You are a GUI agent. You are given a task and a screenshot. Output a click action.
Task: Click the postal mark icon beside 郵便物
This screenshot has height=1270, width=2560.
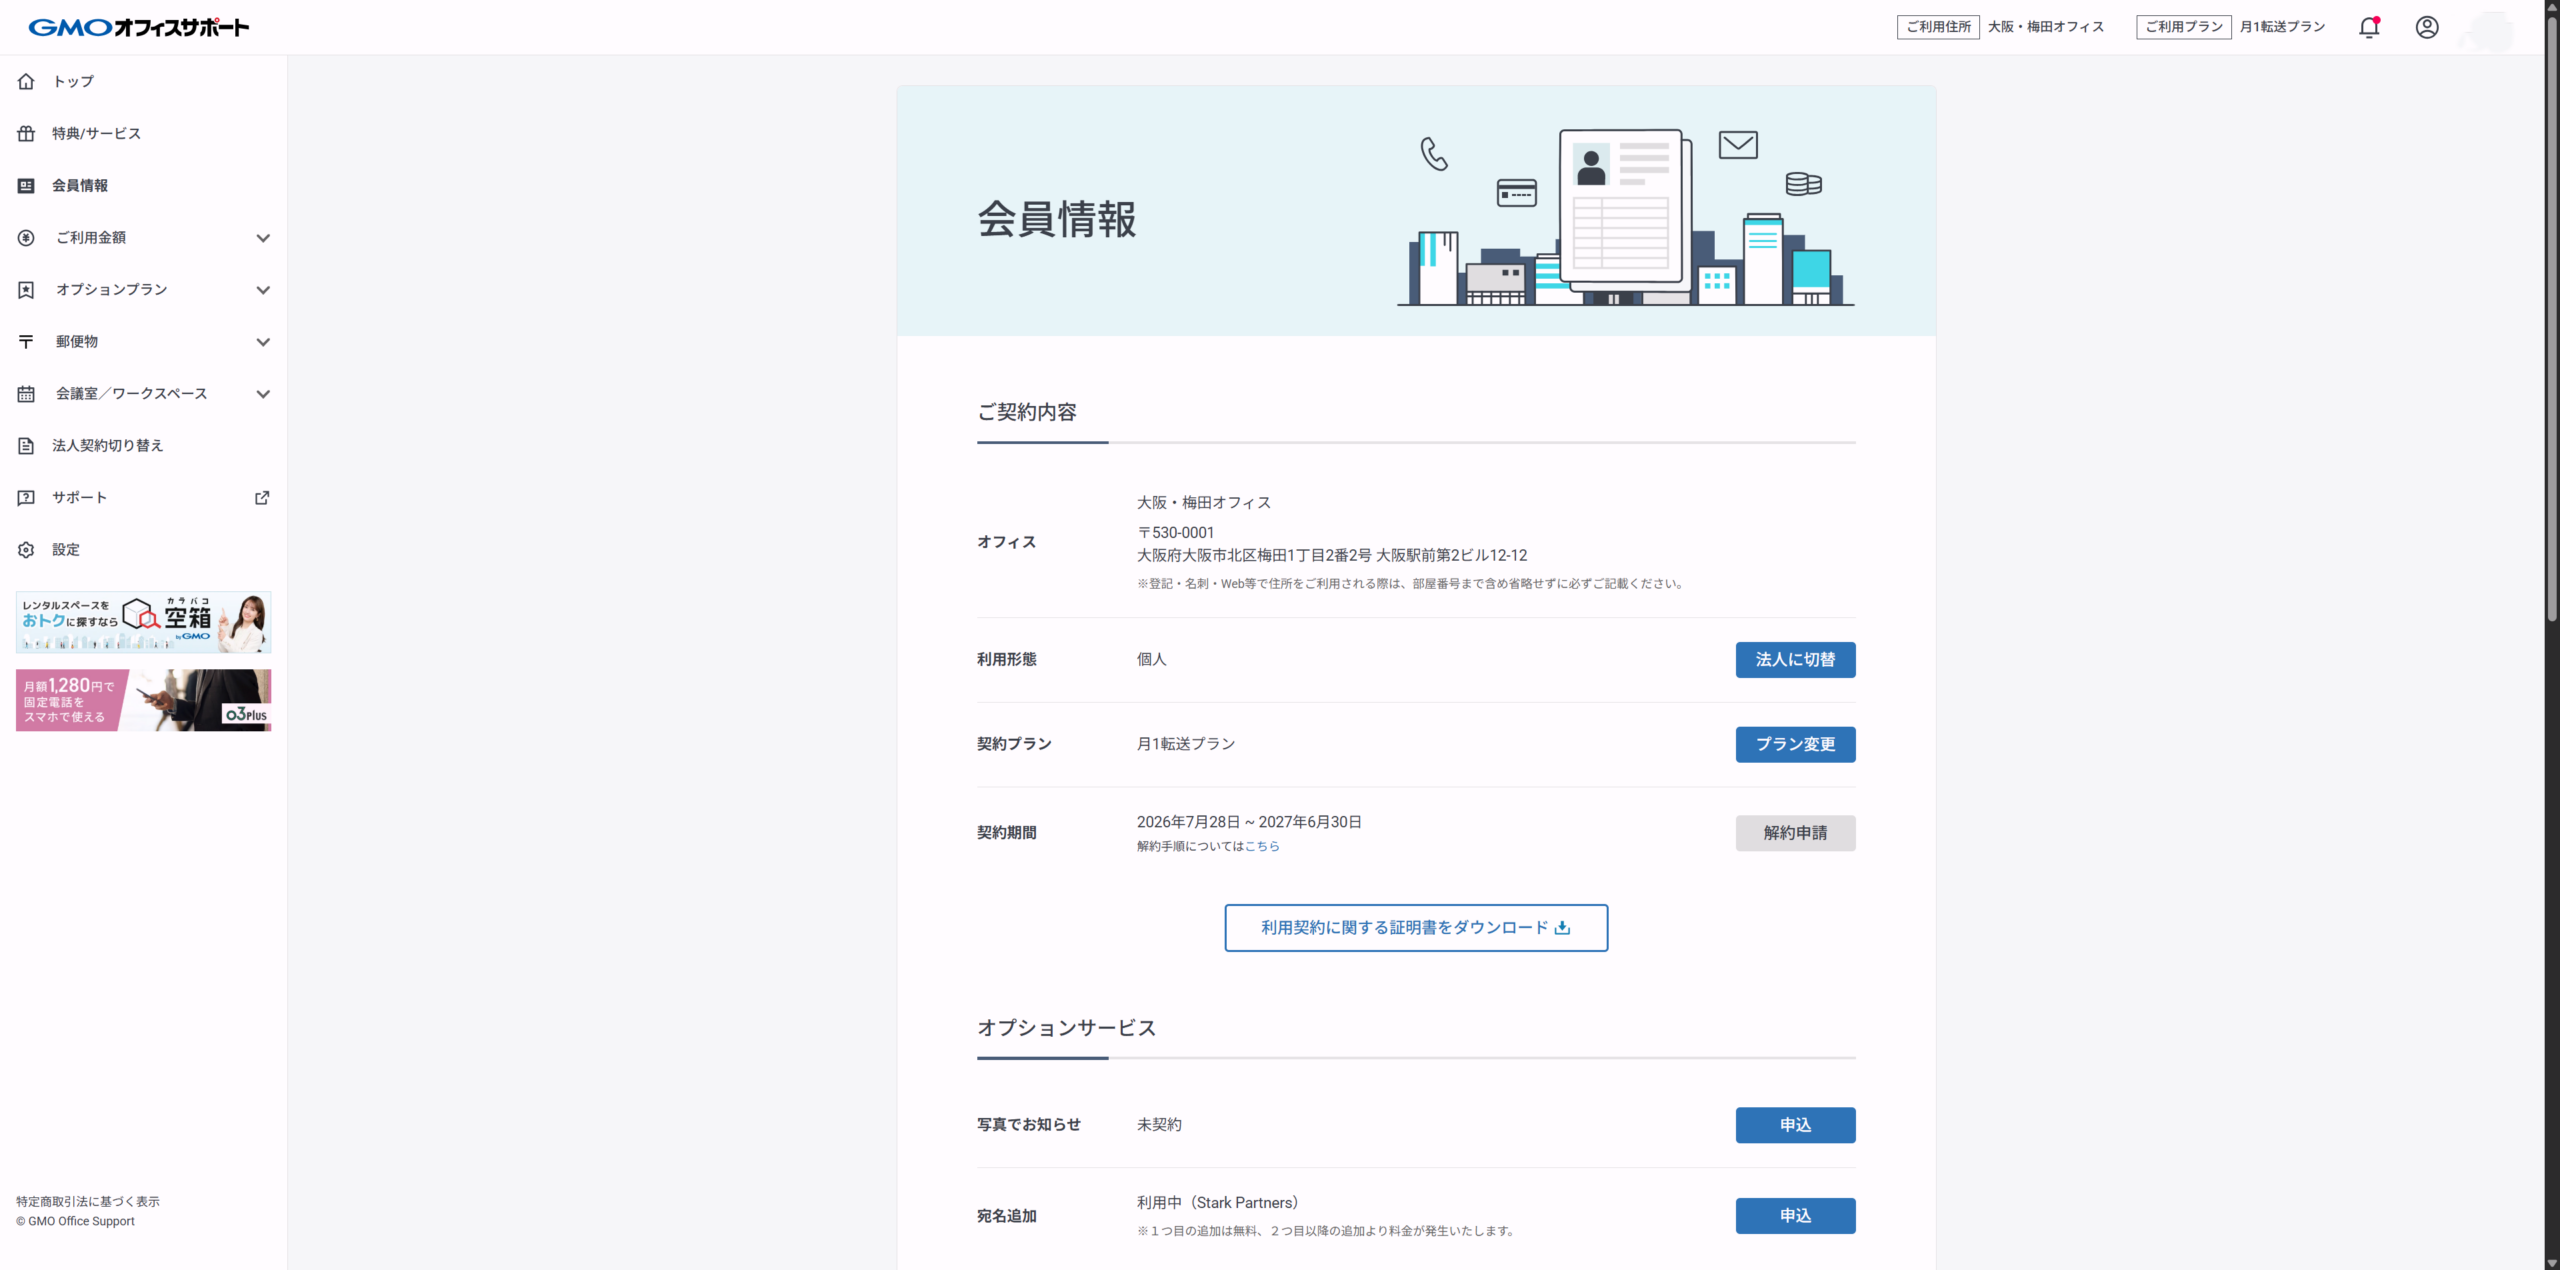pos(26,341)
